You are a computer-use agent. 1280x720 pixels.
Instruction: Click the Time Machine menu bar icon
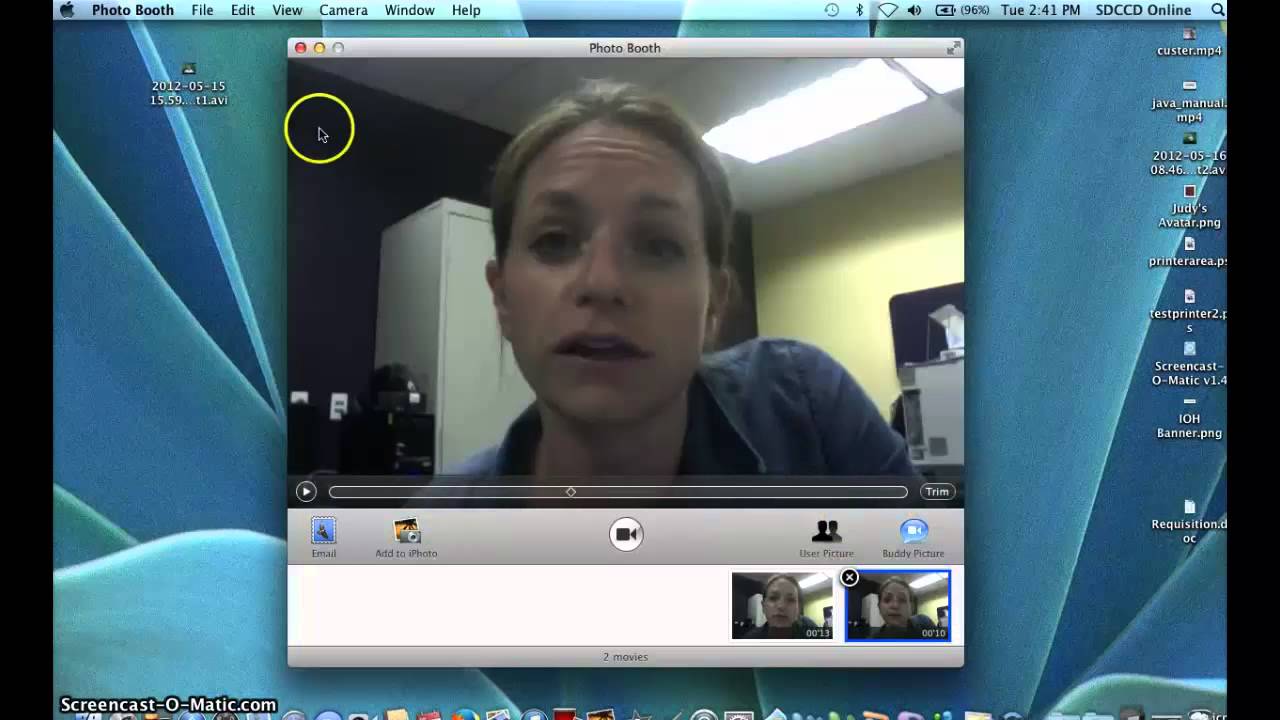coord(832,10)
